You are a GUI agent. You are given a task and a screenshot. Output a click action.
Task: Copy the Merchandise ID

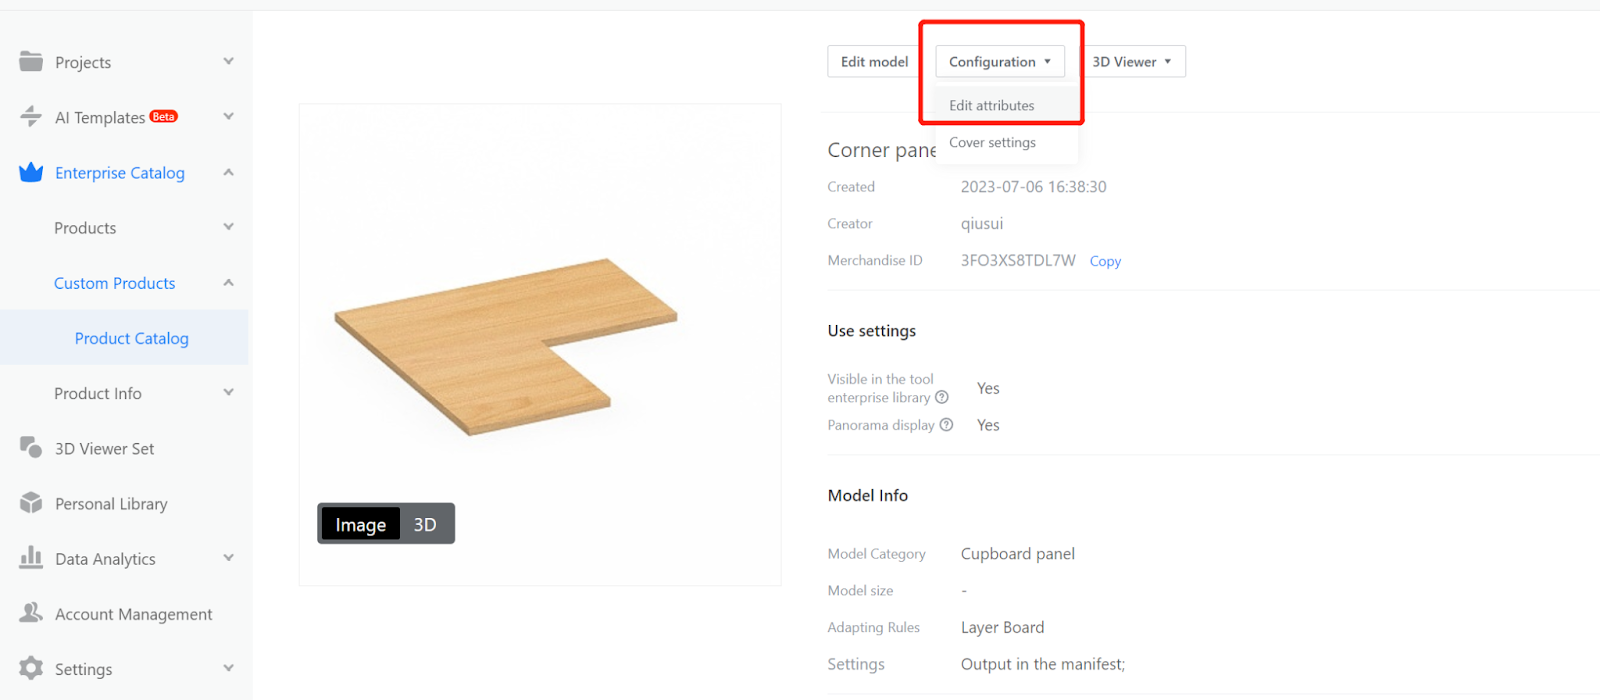1105,261
